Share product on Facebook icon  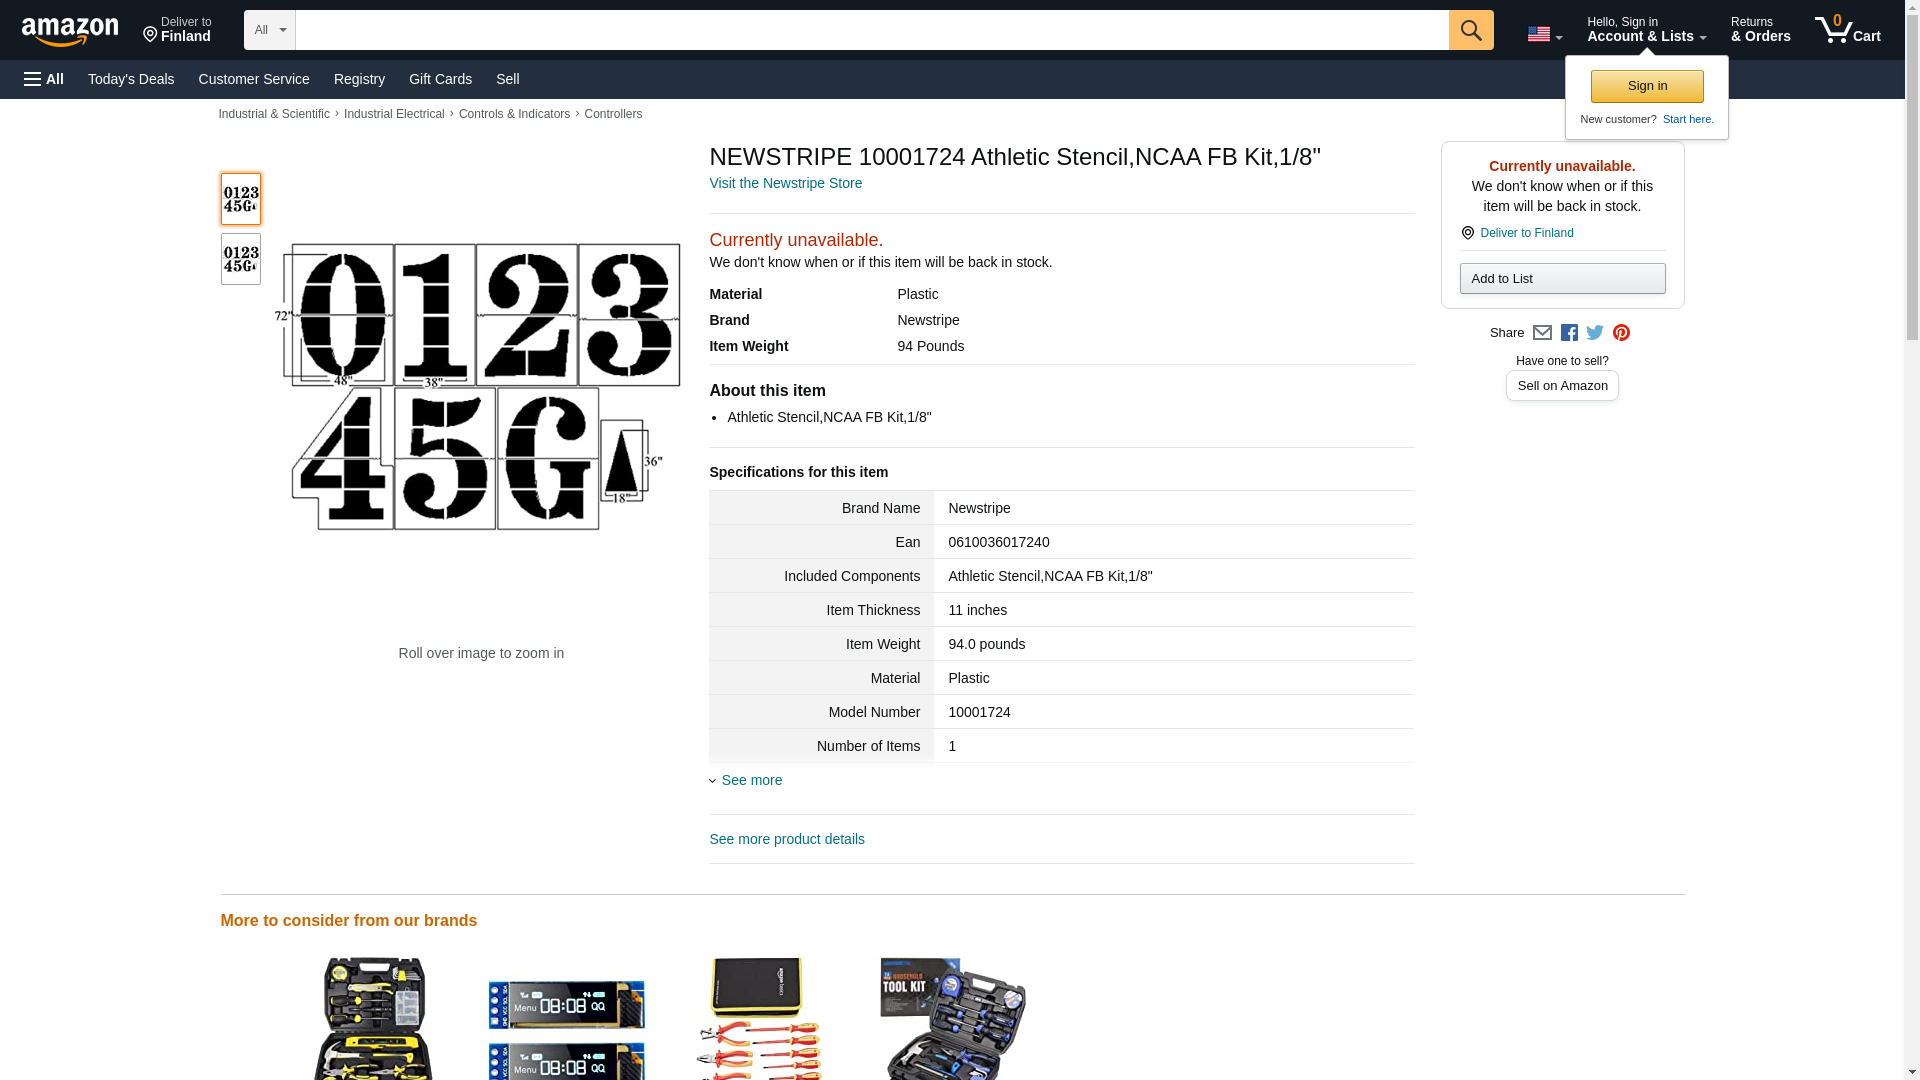click(x=1569, y=333)
